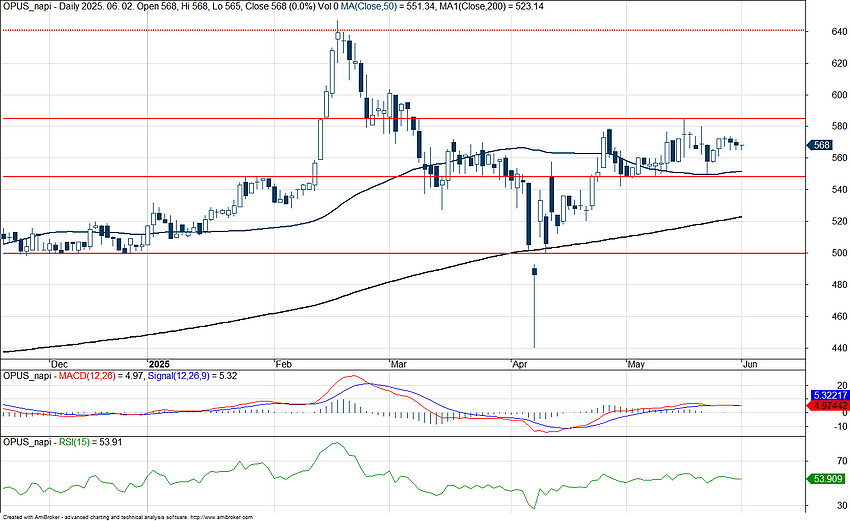Click the green 53.909 RSI value tag
This screenshot has width=850, height=521.
pos(828,479)
